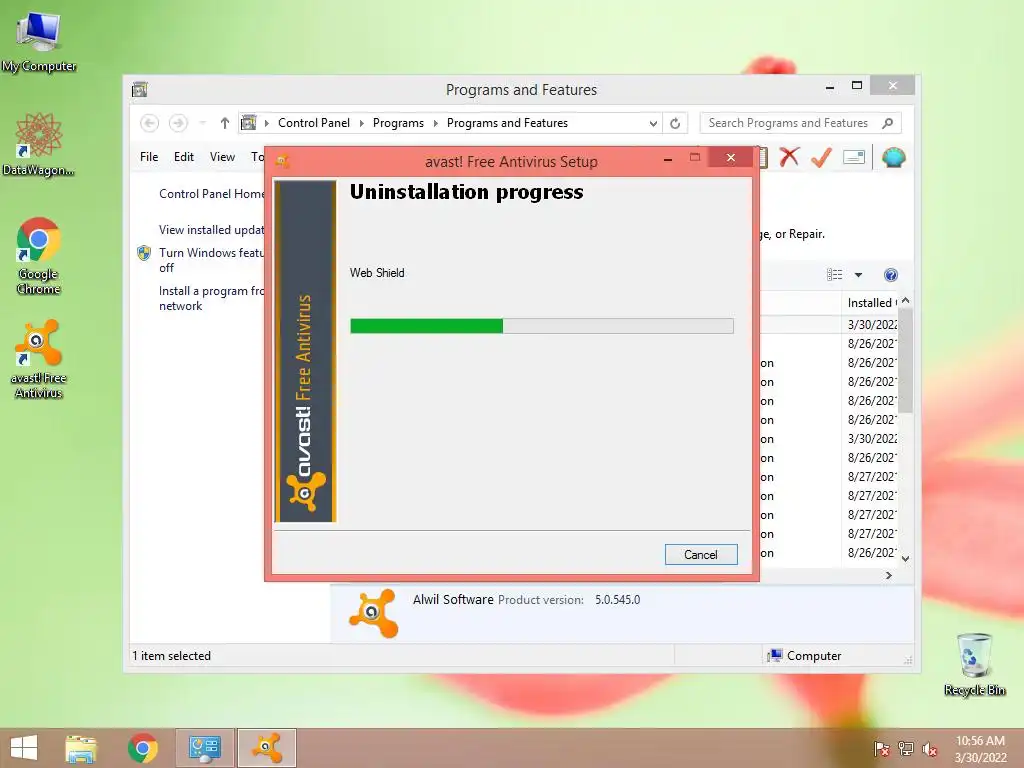Image resolution: width=1024 pixels, height=768 pixels.
Task: Open view options dropdown arrow
Action: [x=859, y=275]
